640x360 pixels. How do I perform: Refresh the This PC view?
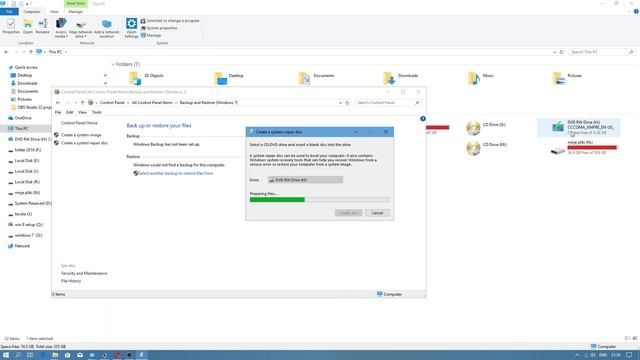click(561, 52)
